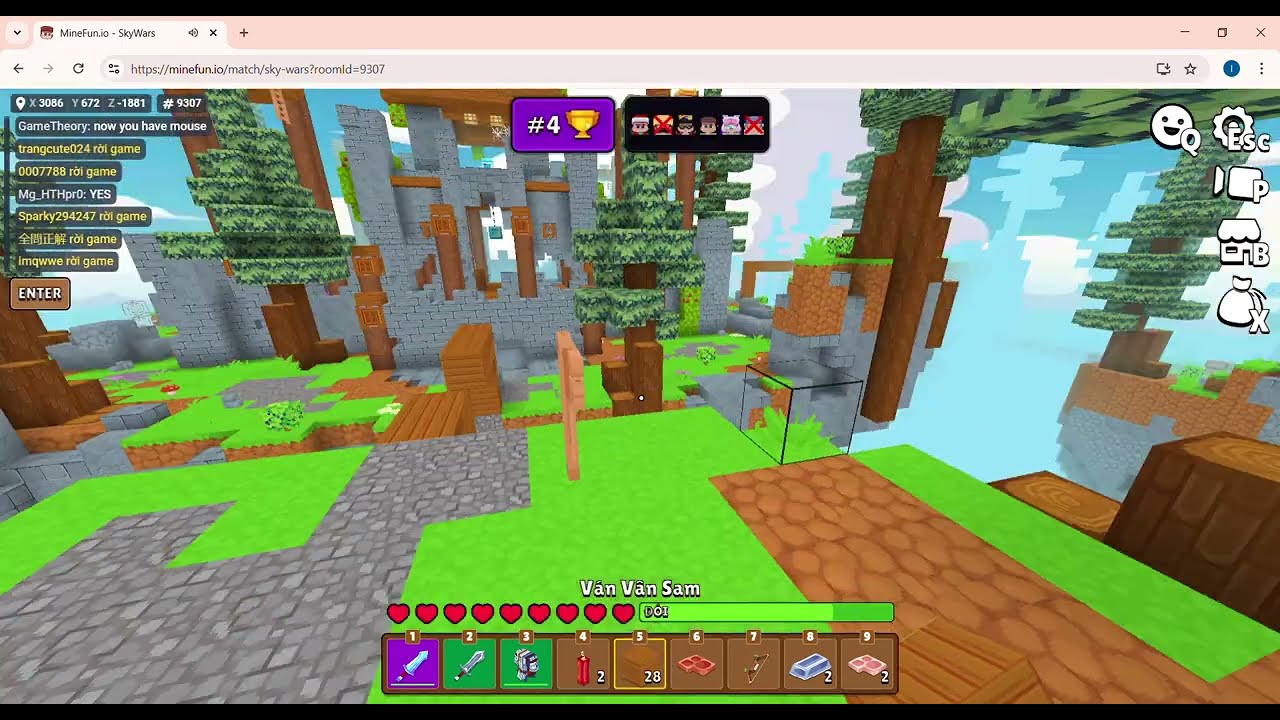This screenshot has height=720, width=1280.
Task: Click chat line '0007788 rời game'
Action: coord(67,171)
